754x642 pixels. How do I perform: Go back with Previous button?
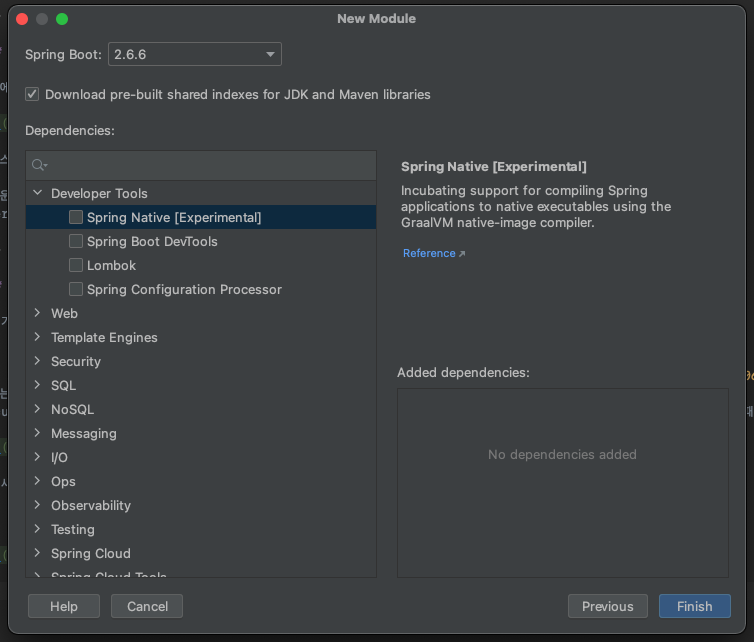pos(608,606)
